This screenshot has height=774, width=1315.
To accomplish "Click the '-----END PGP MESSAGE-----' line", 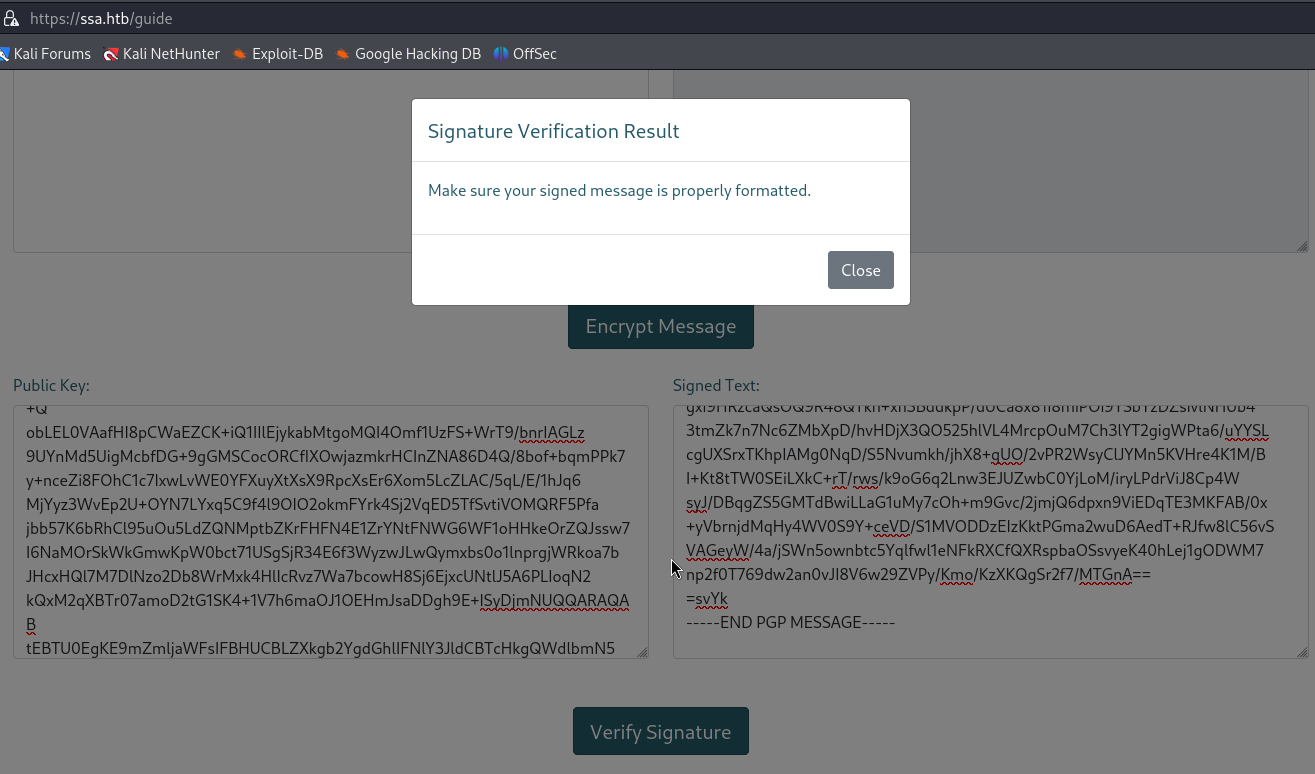I will point(790,623).
